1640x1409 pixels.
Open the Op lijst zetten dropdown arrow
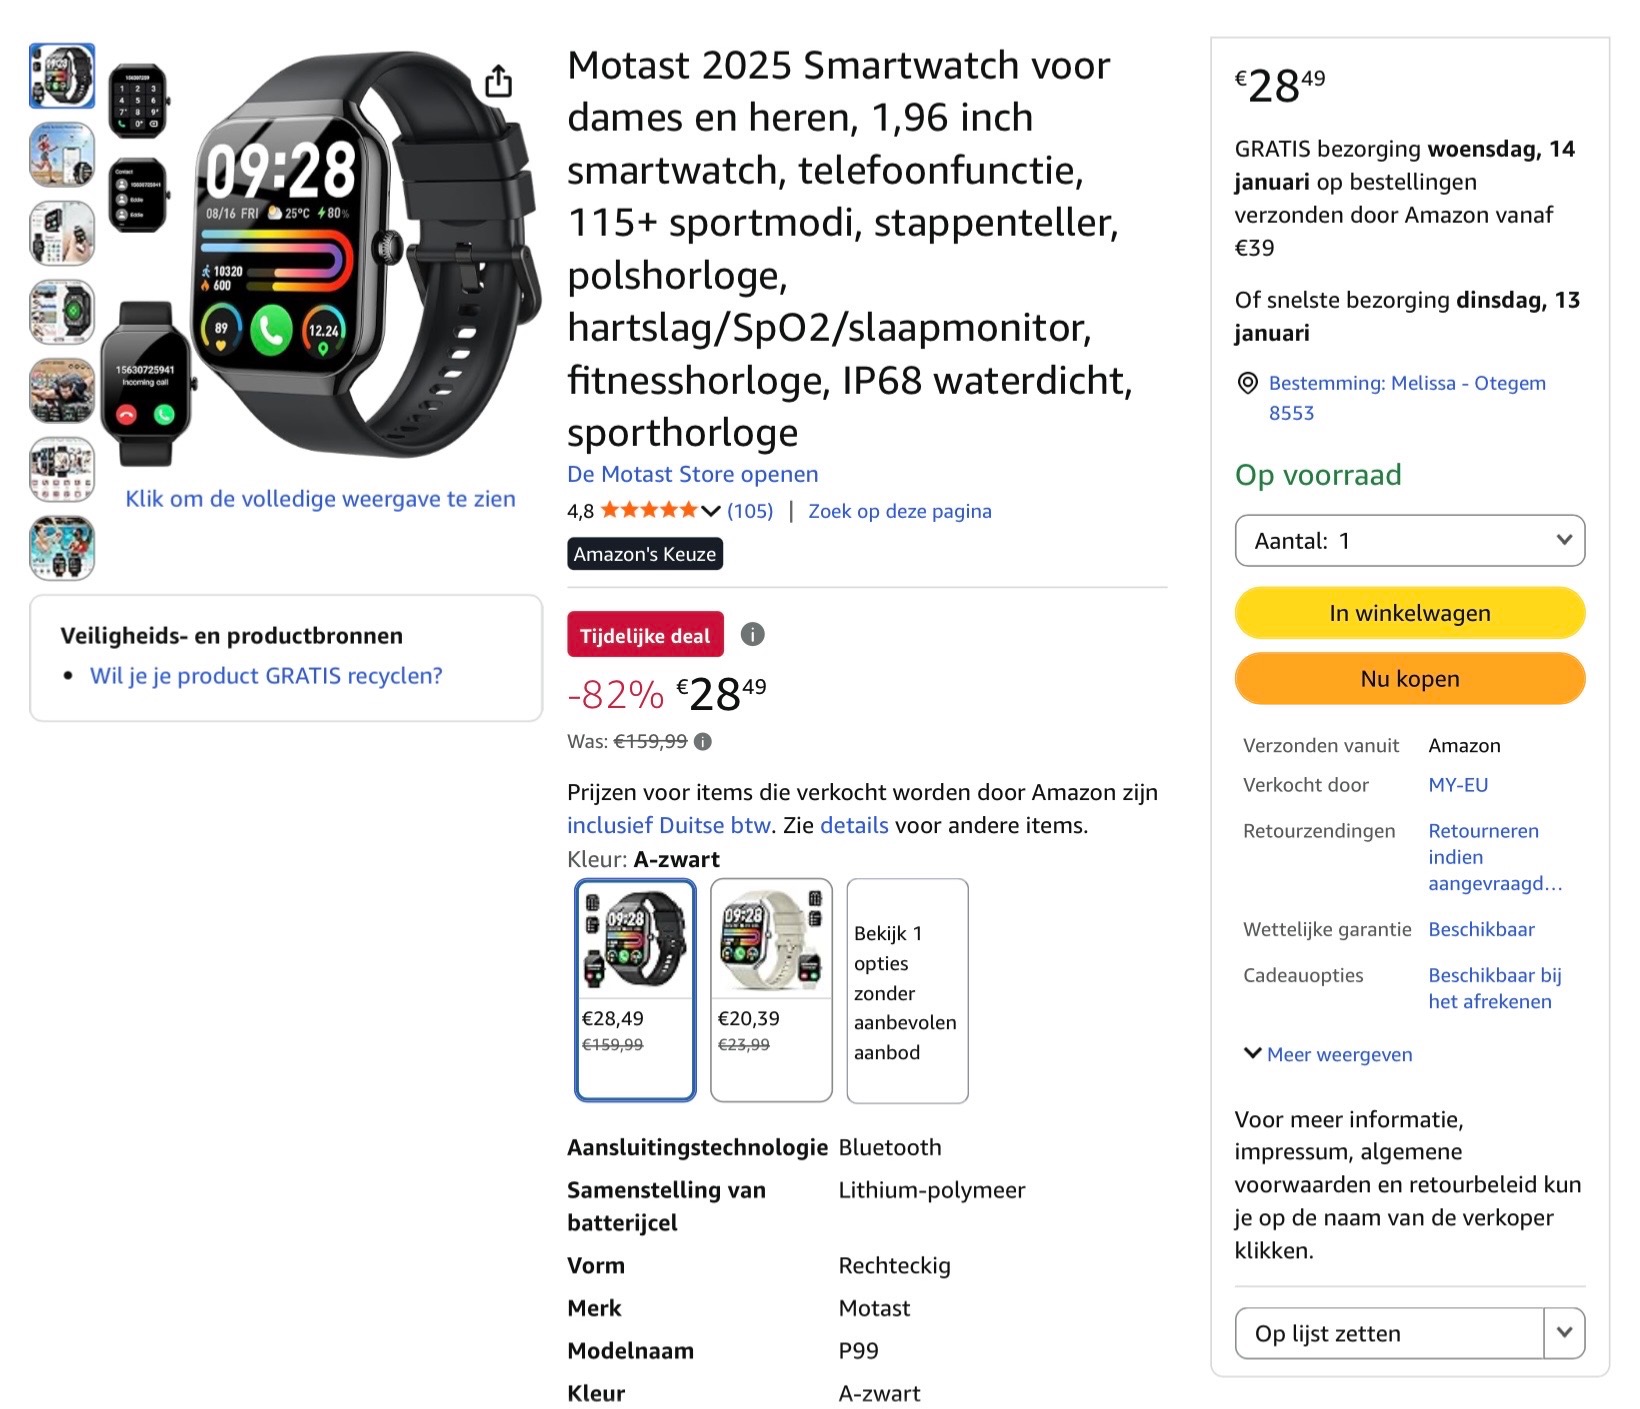(1562, 1333)
